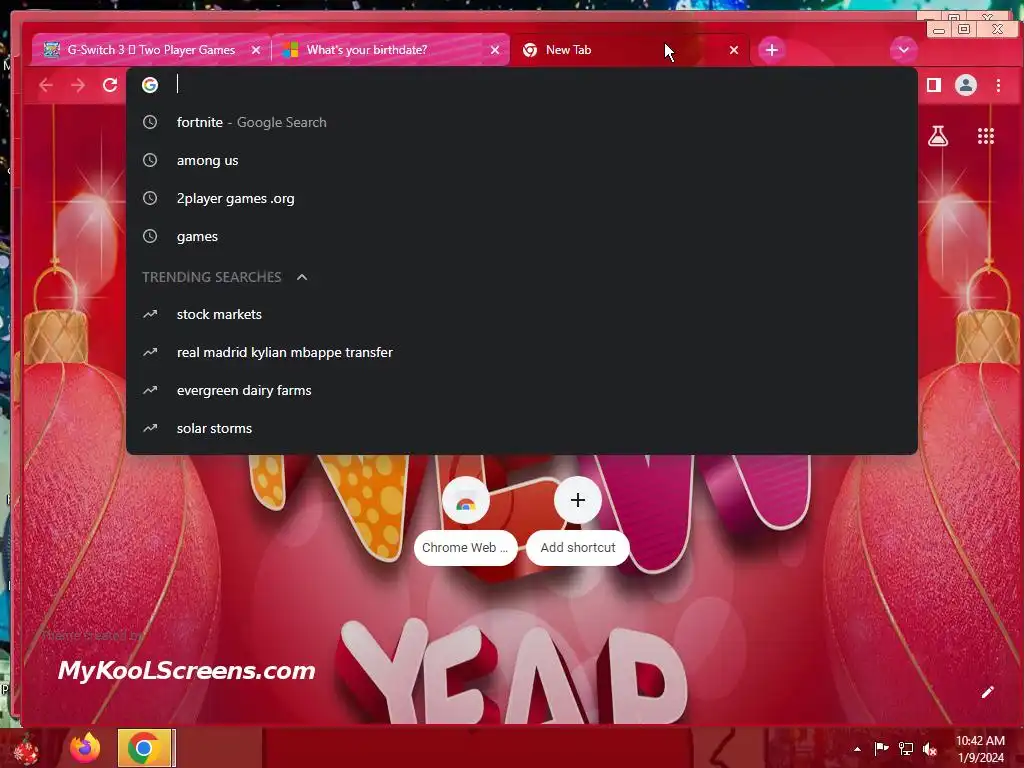Screen dimensions: 1024x768
Task: Select real madrid kylian mbappe transfer
Action: [x=521, y=352]
